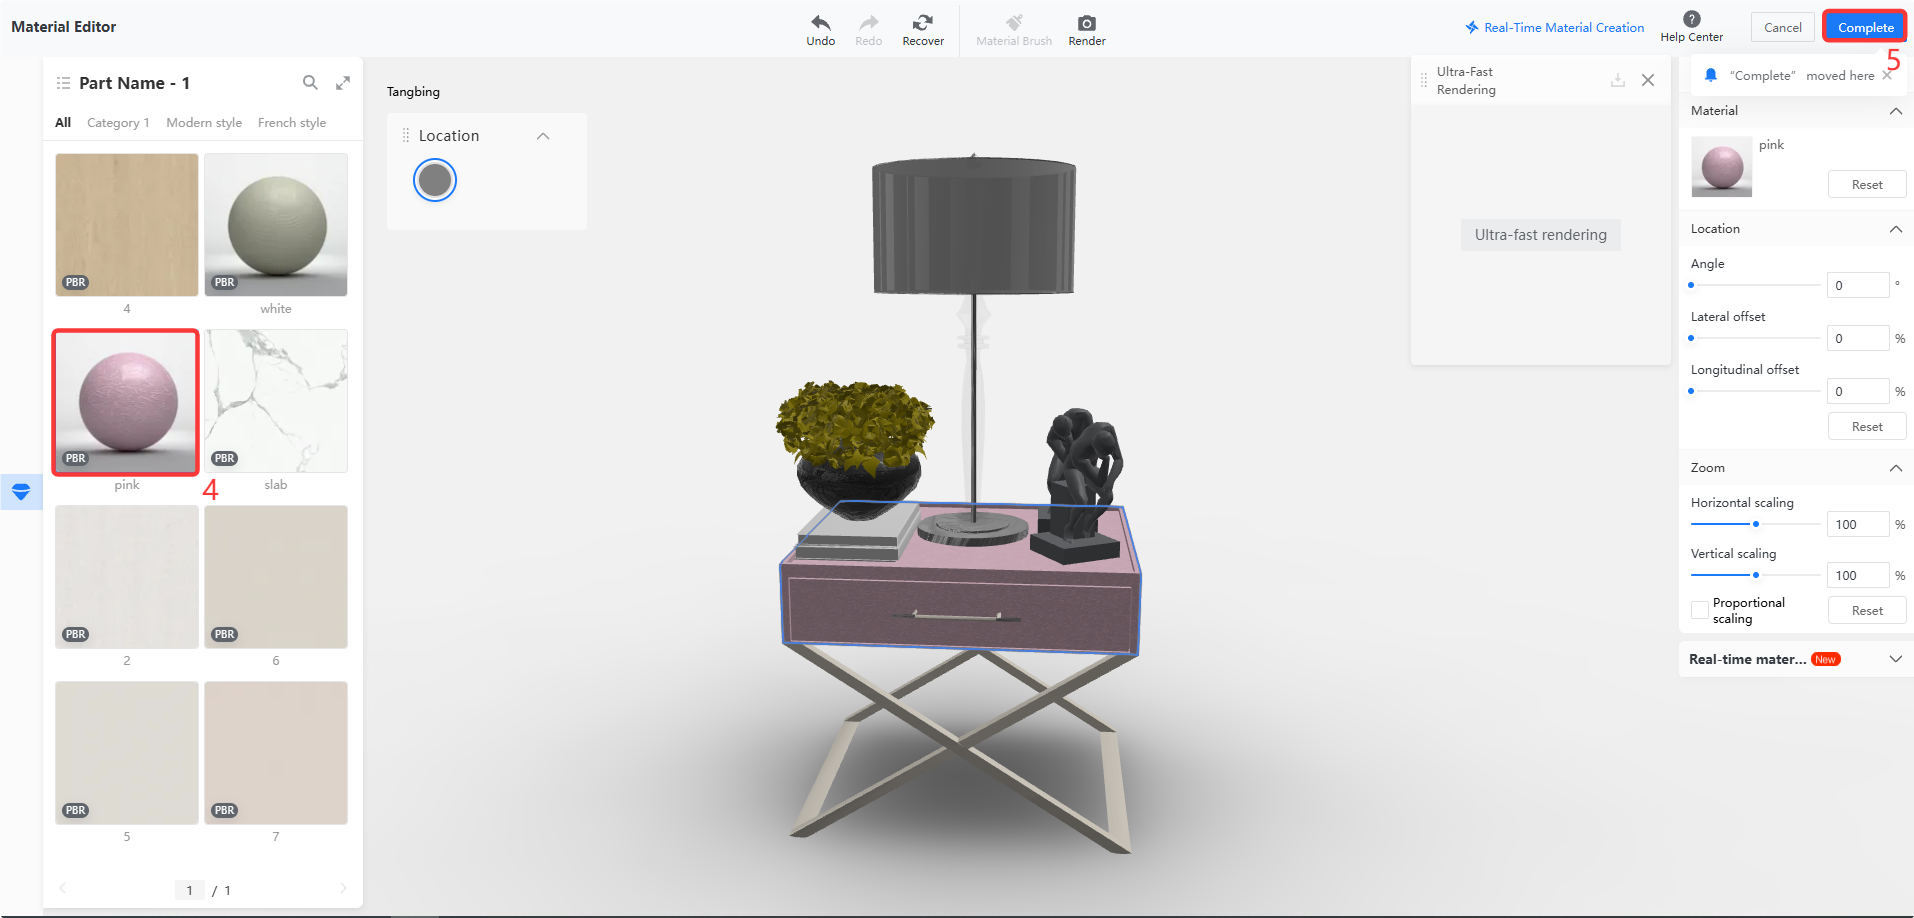Adjust the Longitudinal offset slider
The image size is (1914, 918).
(x=1755, y=391)
